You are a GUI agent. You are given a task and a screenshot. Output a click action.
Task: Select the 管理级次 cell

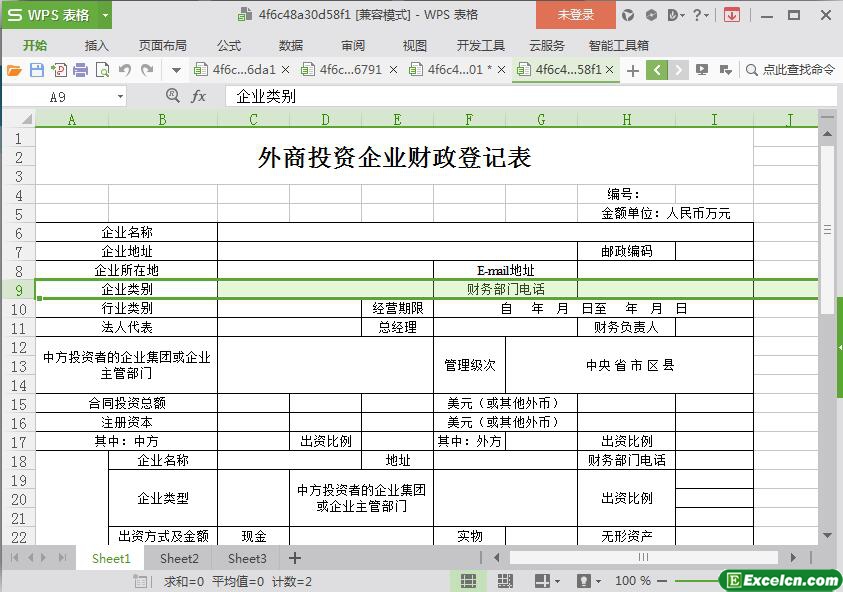pyautogui.click(x=469, y=365)
